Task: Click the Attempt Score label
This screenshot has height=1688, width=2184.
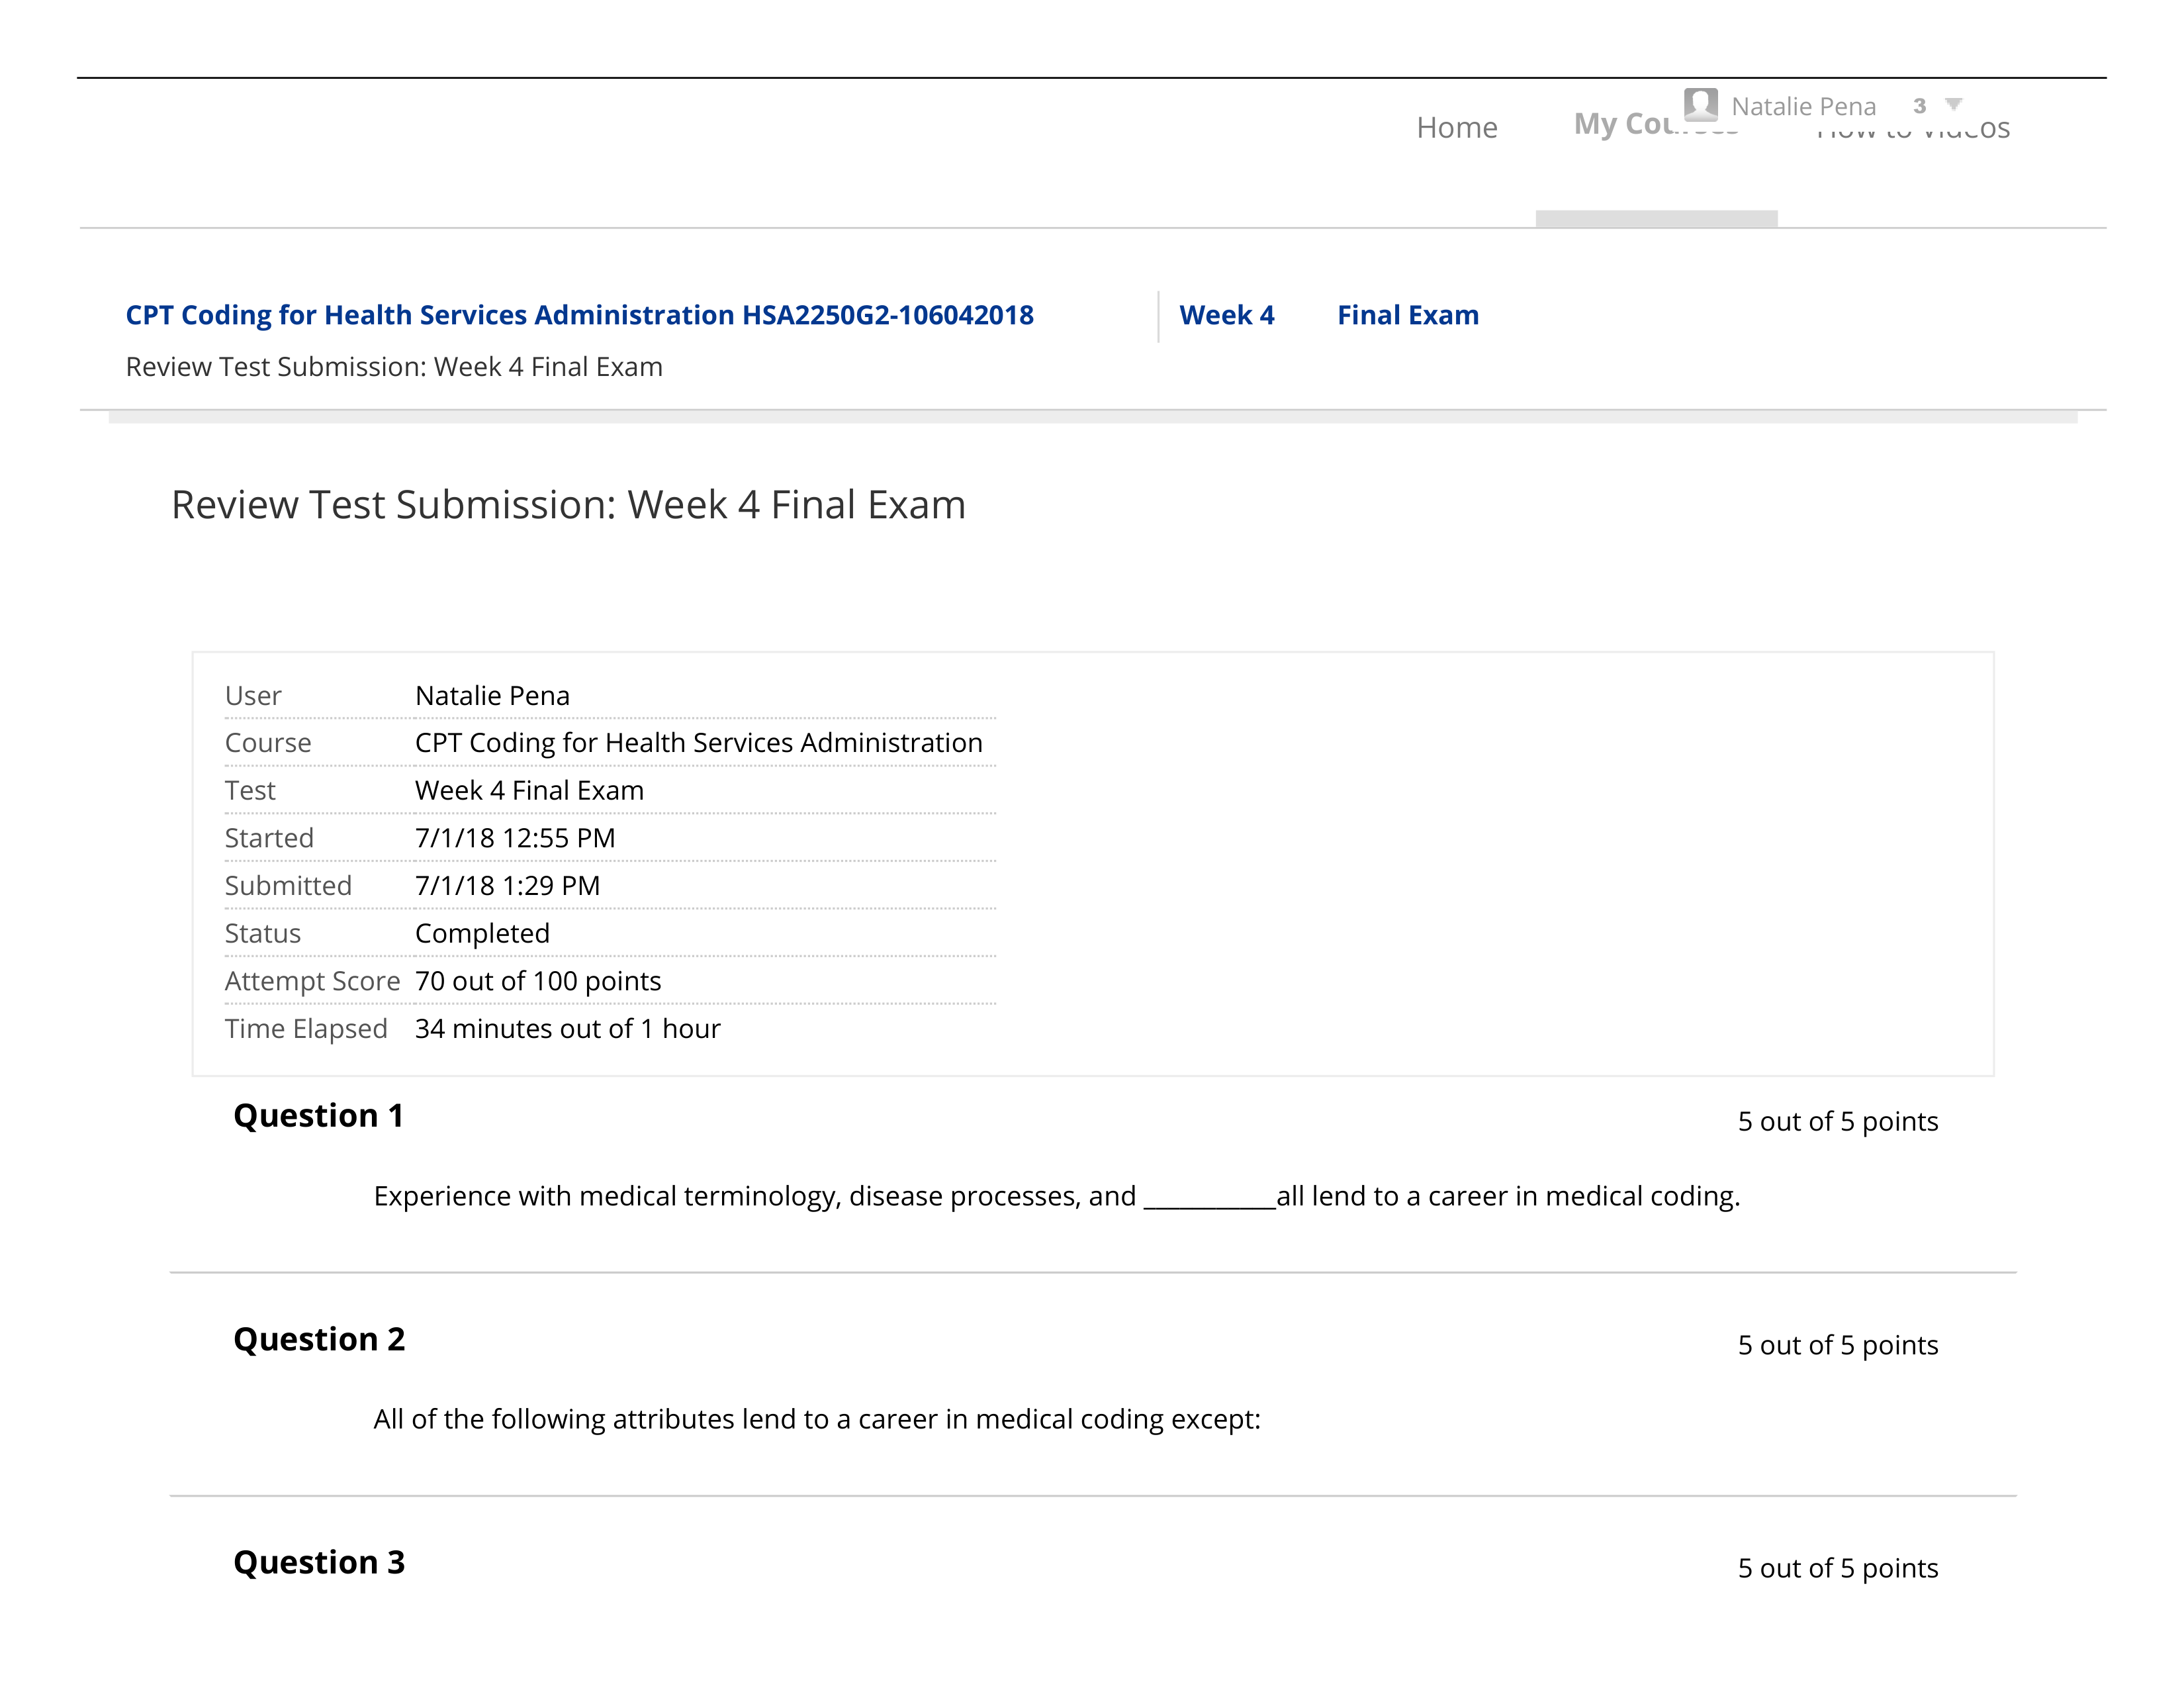Action: [x=312, y=981]
